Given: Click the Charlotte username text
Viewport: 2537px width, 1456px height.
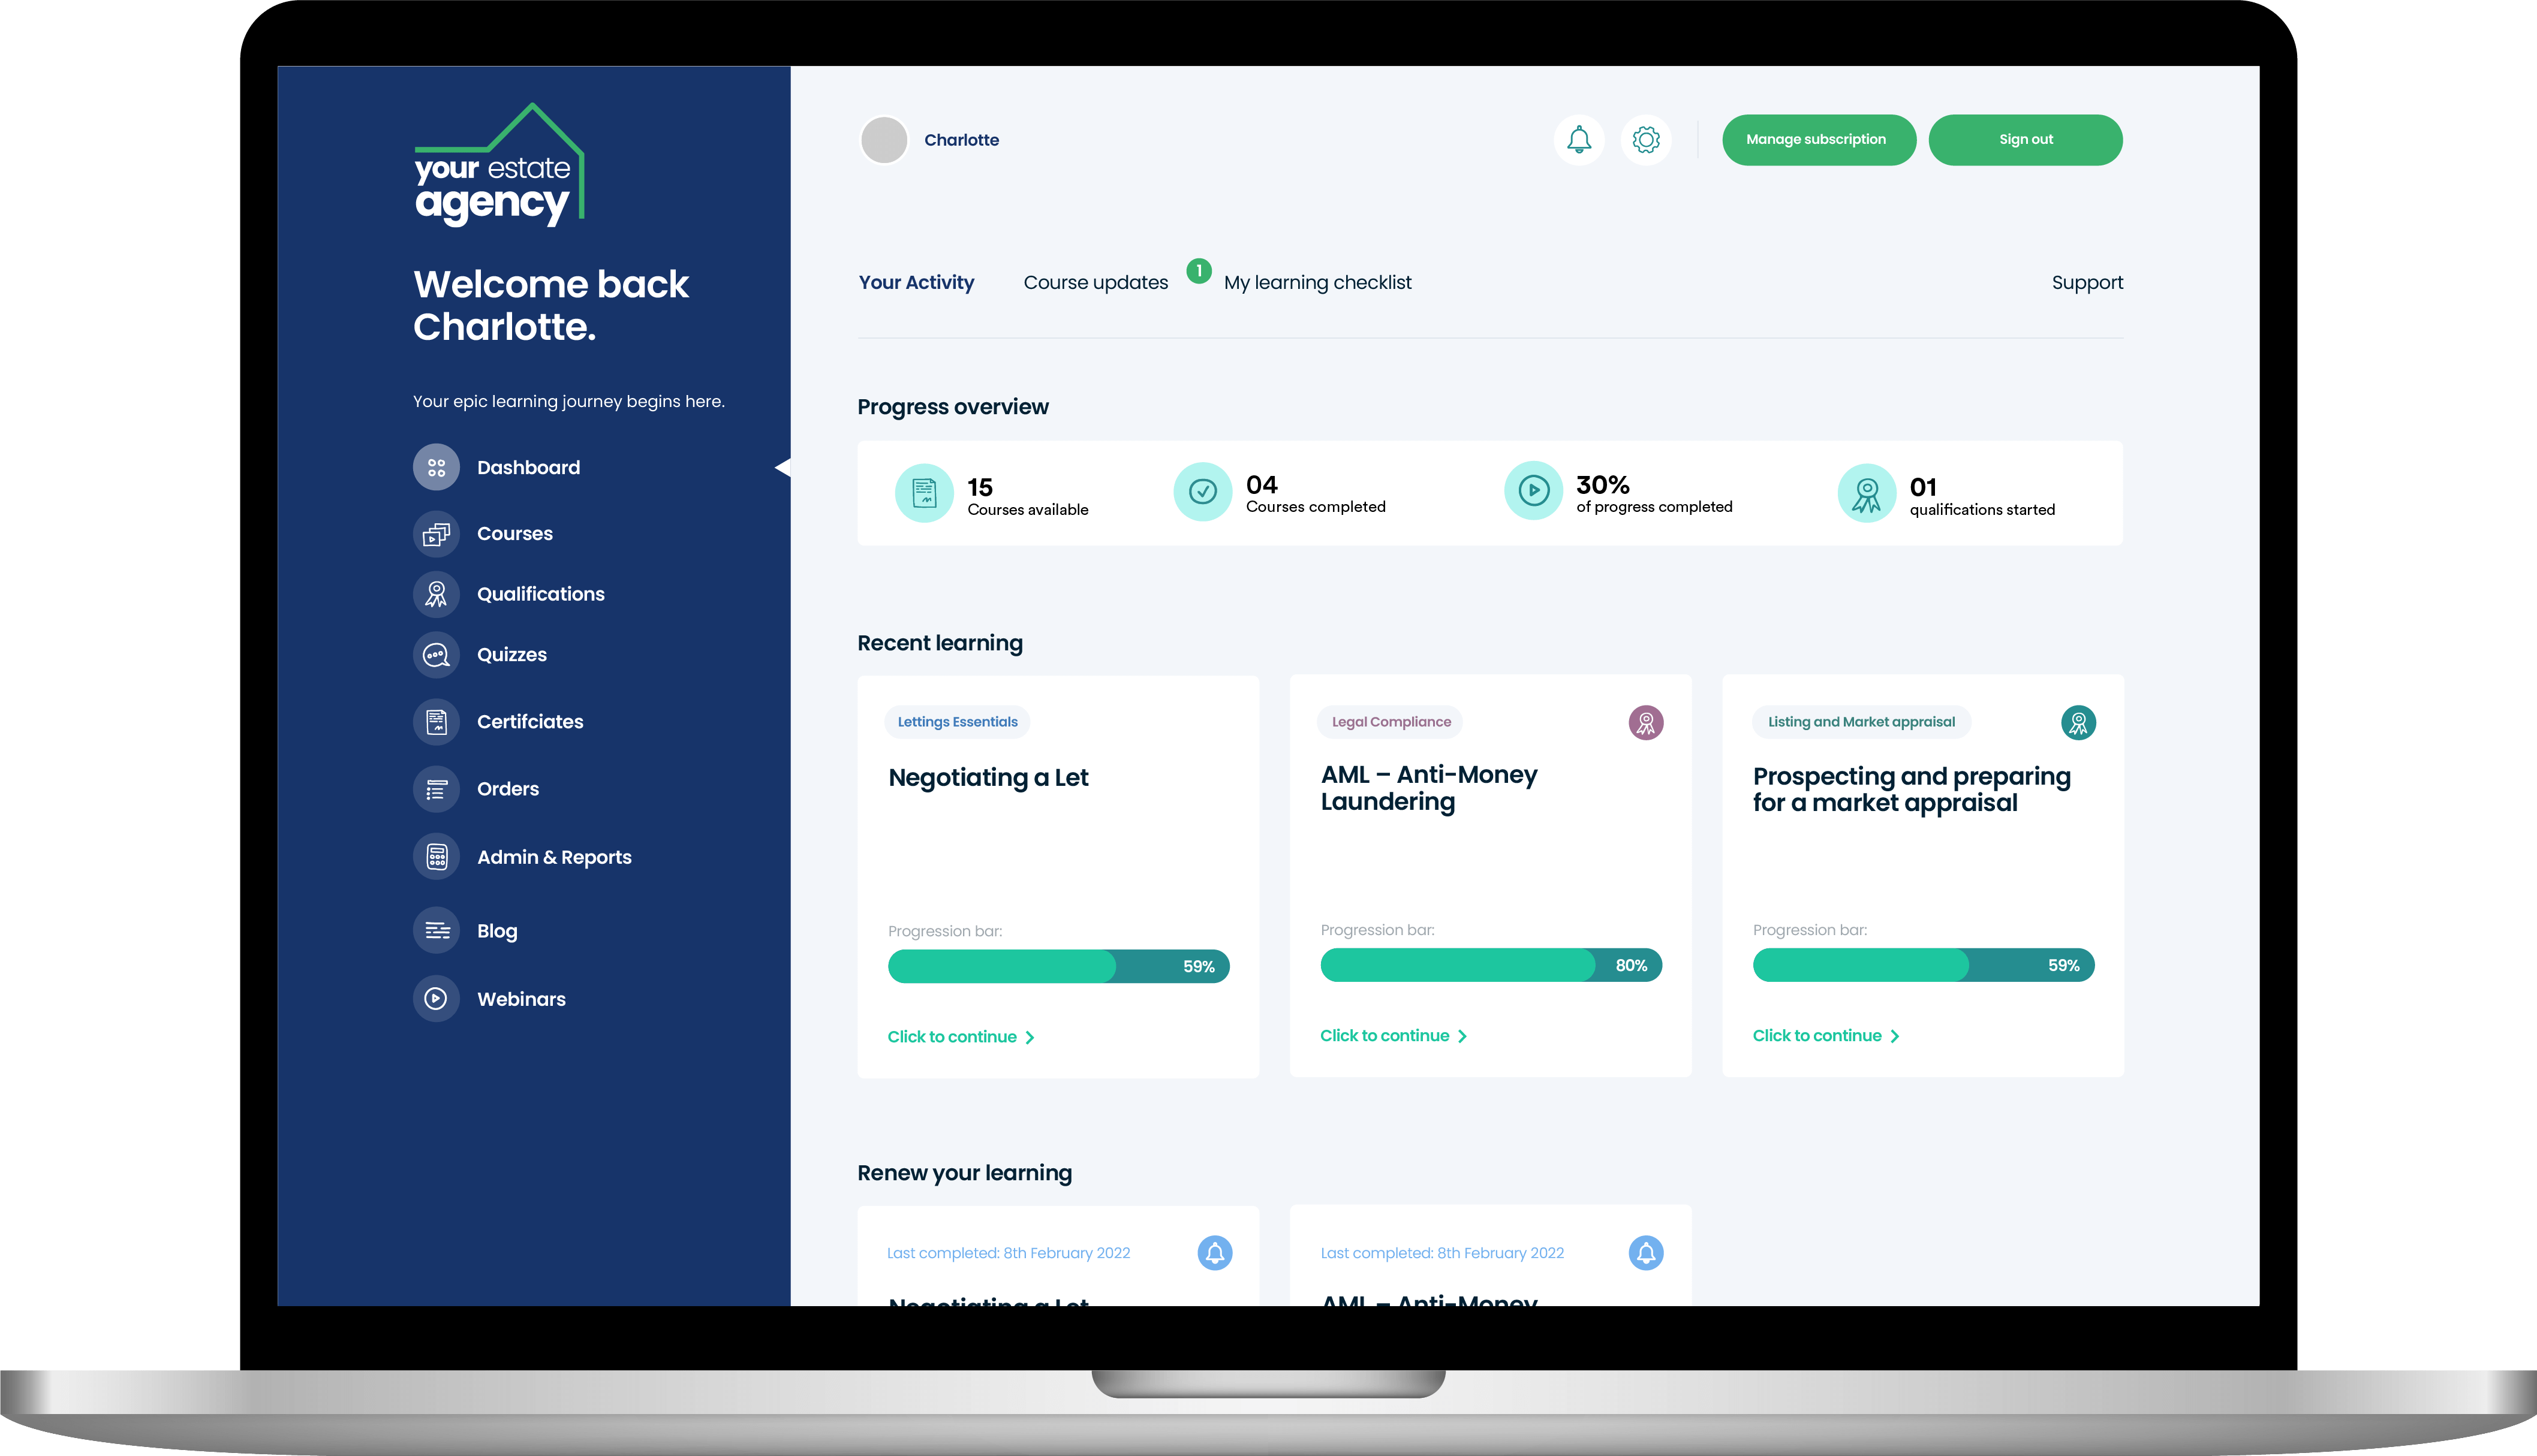Looking at the screenshot, I should (961, 140).
